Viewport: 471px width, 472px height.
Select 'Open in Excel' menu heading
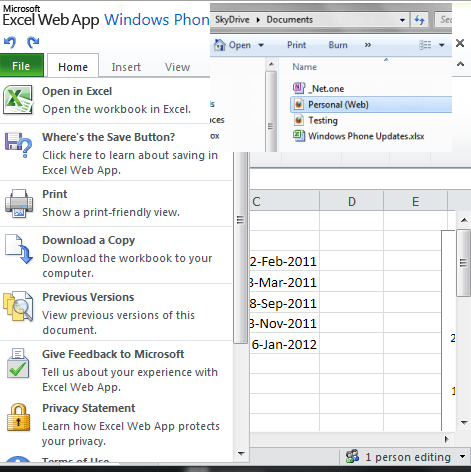point(77,91)
